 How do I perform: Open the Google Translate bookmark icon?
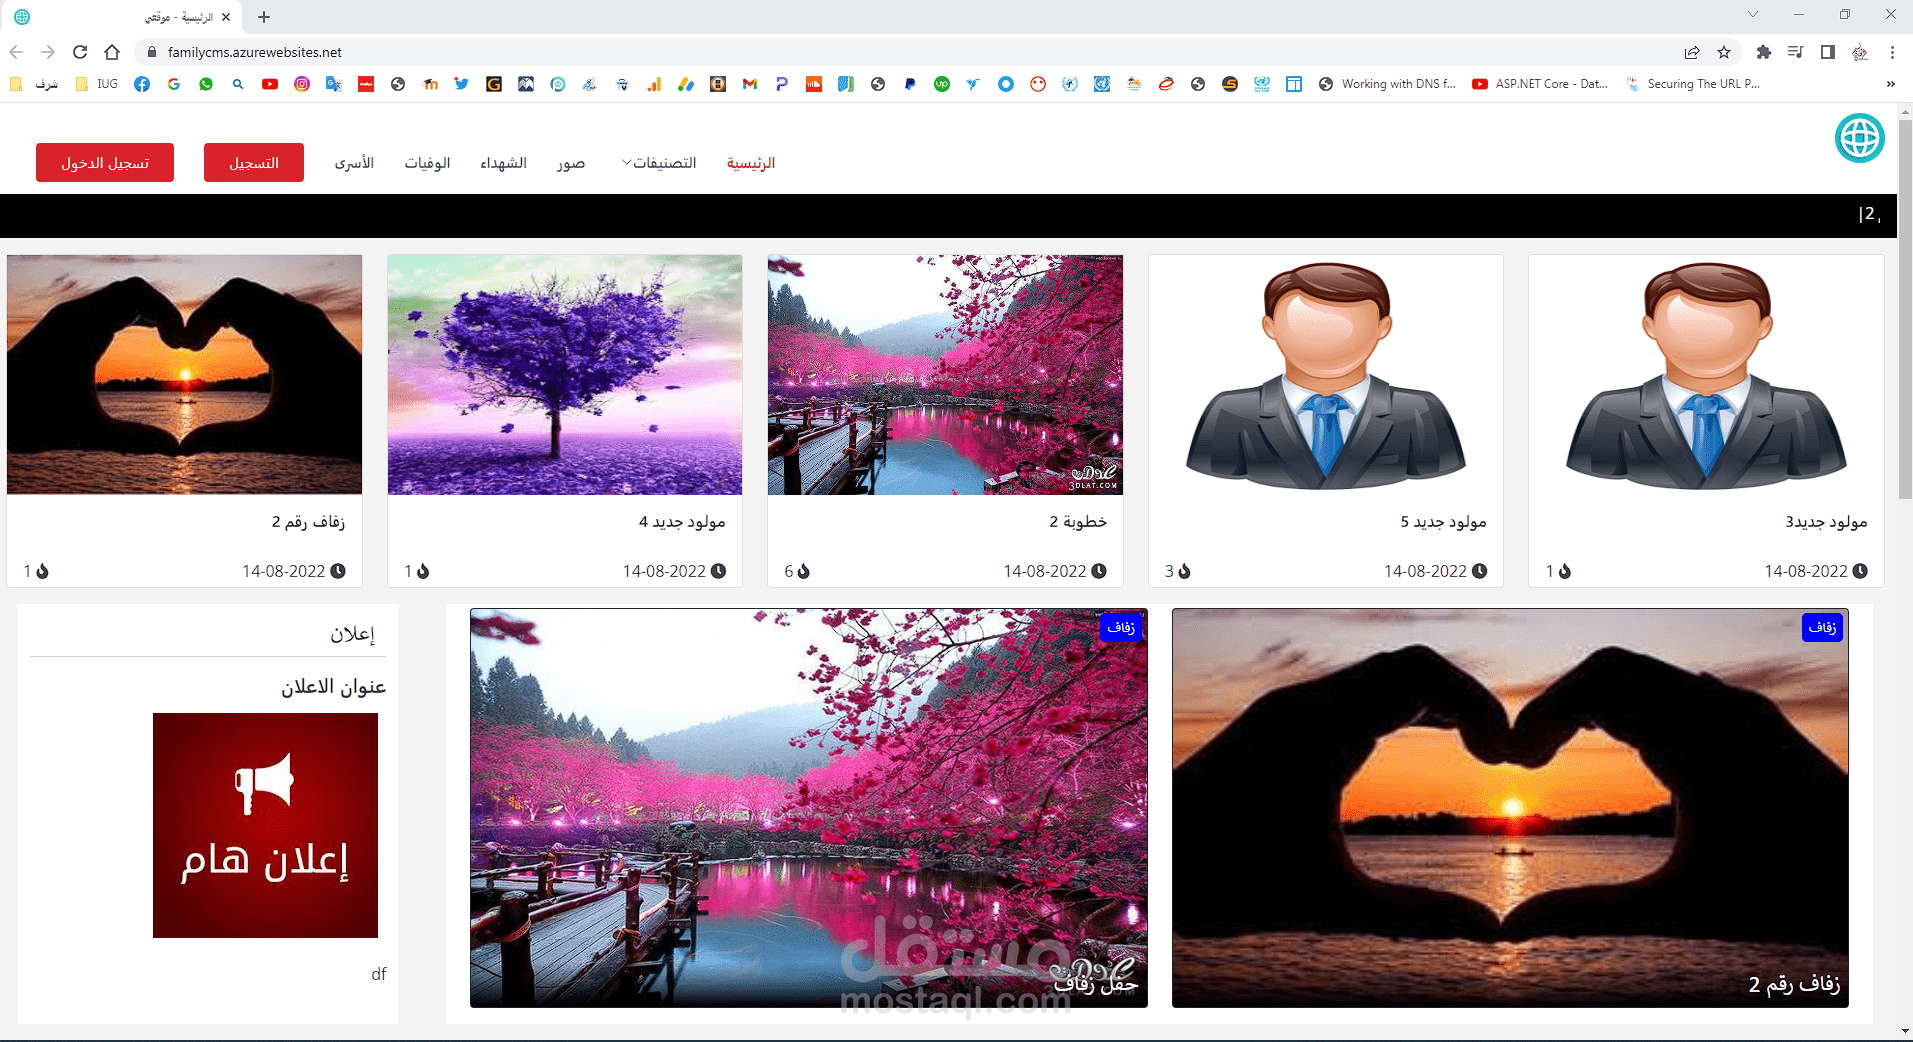pyautogui.click(x=334, y=84)
